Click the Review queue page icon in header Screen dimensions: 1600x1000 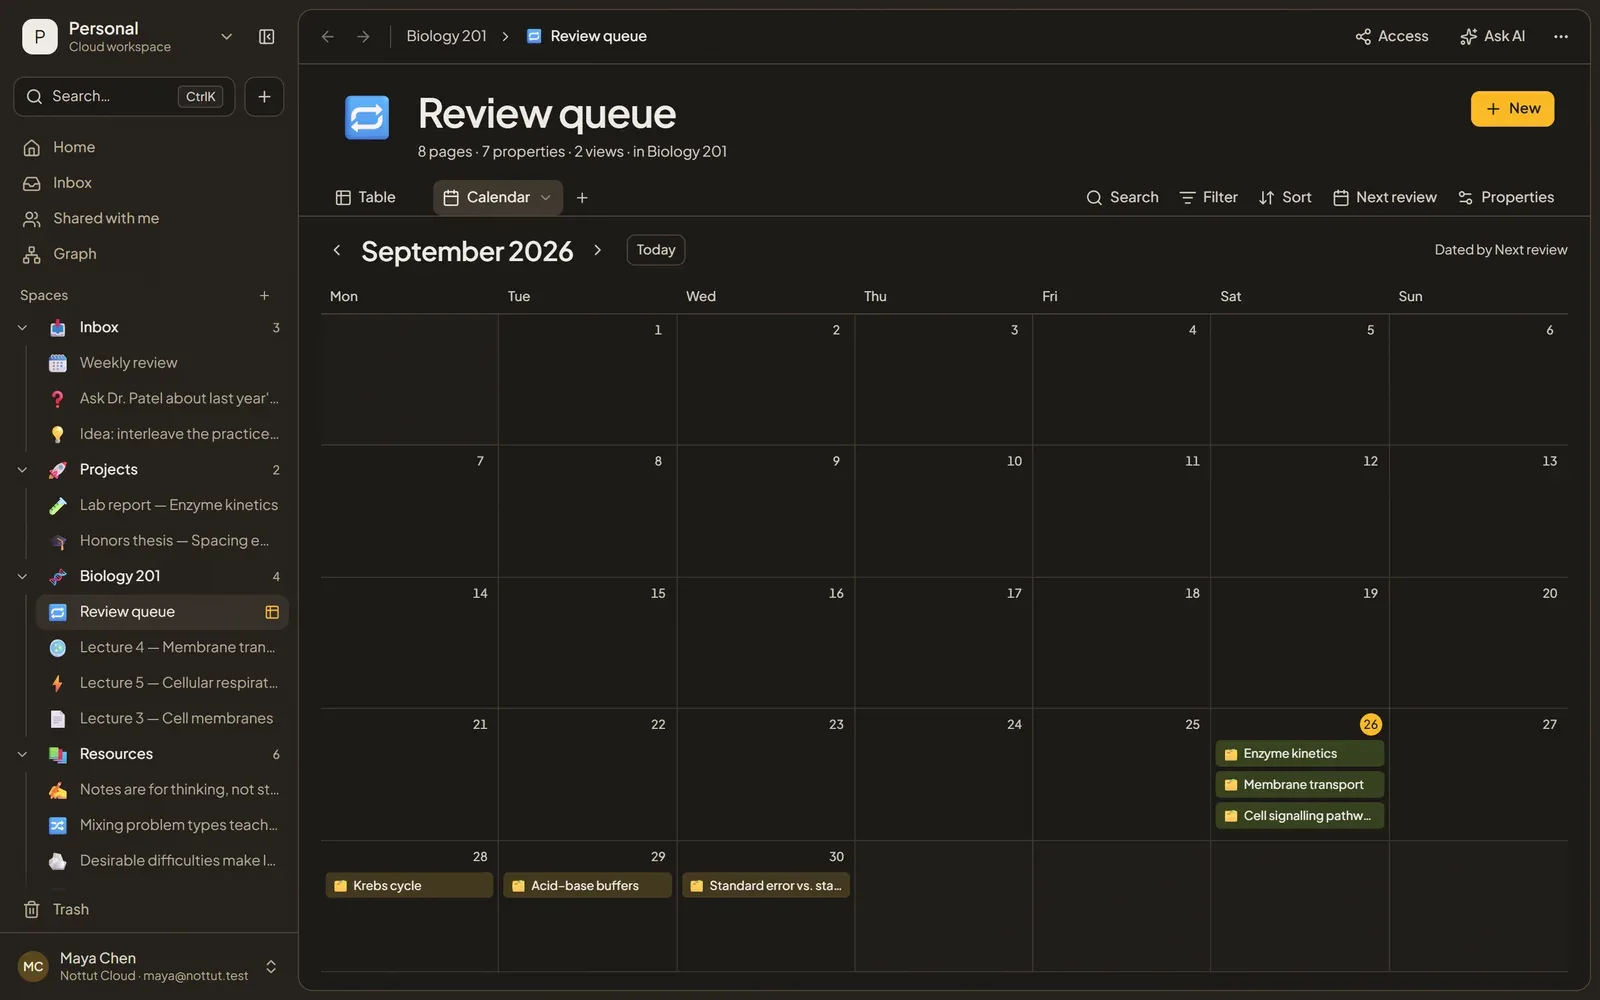pos(367,118)
